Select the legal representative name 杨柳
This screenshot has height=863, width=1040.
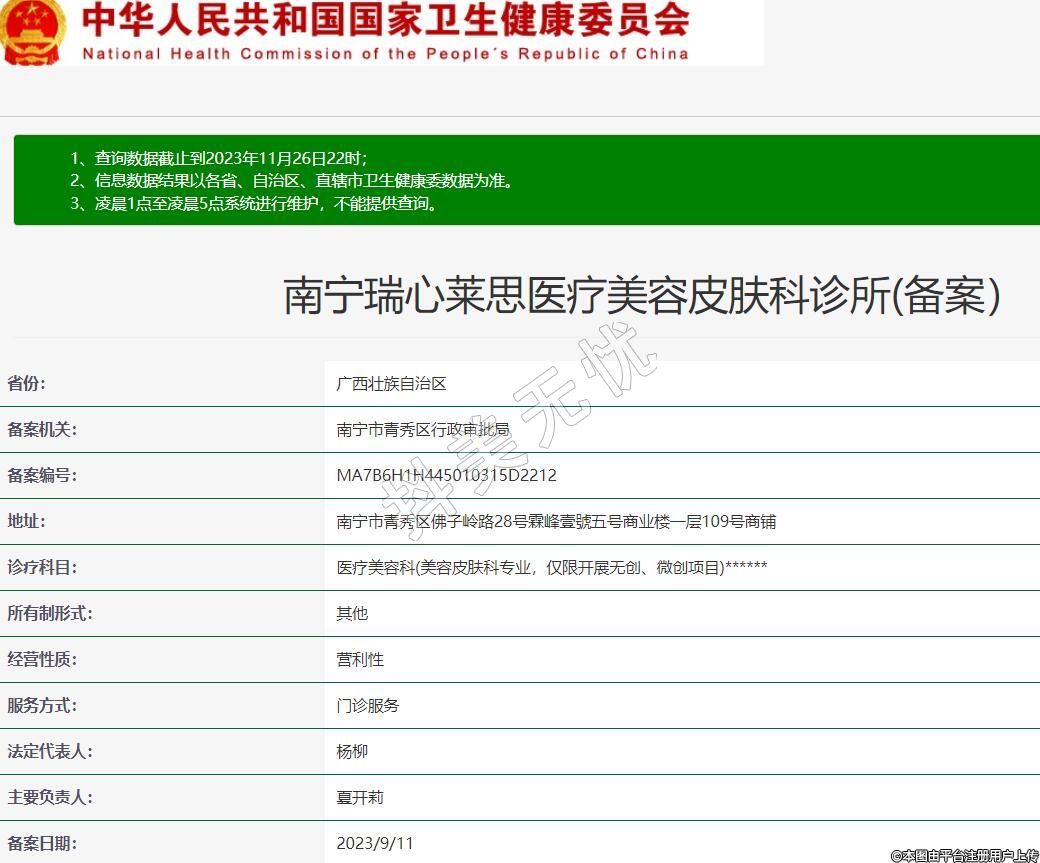(352, 752)
